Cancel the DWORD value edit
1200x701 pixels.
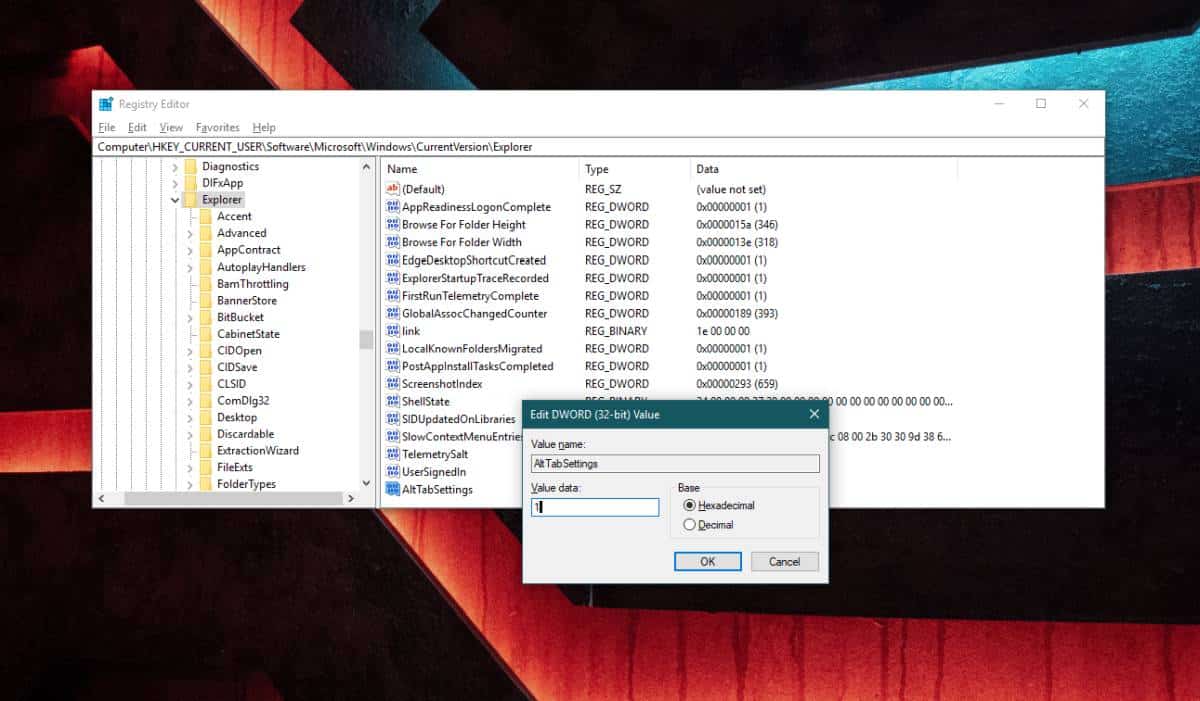coord(785,561)
